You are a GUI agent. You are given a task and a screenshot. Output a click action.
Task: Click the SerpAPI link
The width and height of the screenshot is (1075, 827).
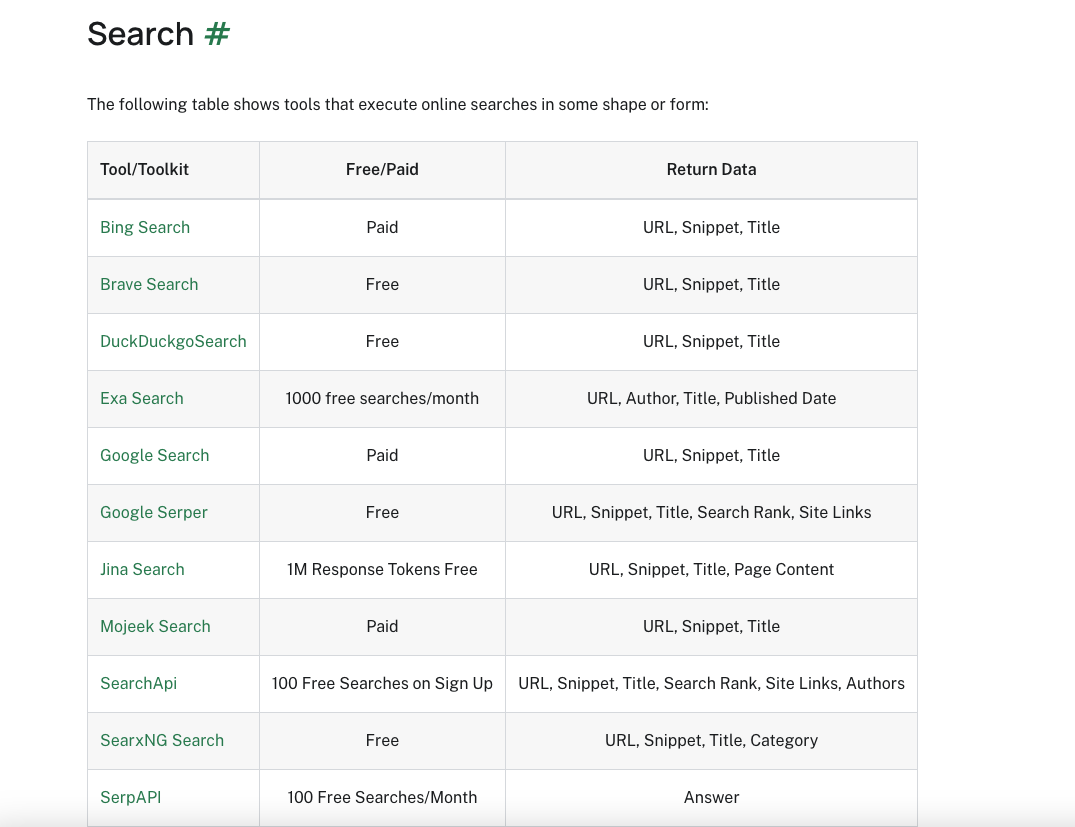(130, 797)
